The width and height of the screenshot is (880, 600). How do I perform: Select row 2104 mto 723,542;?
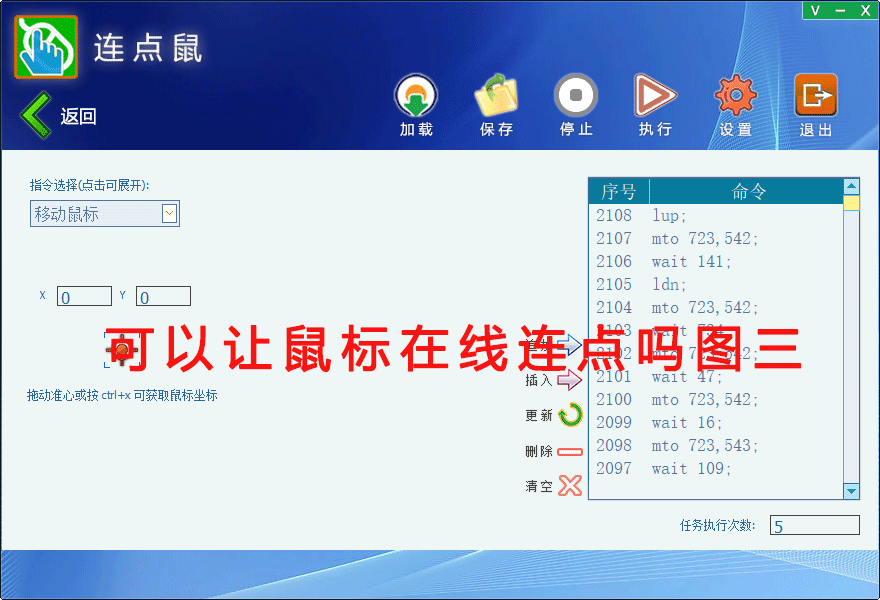pyautogui.click(x=716, y=308)
